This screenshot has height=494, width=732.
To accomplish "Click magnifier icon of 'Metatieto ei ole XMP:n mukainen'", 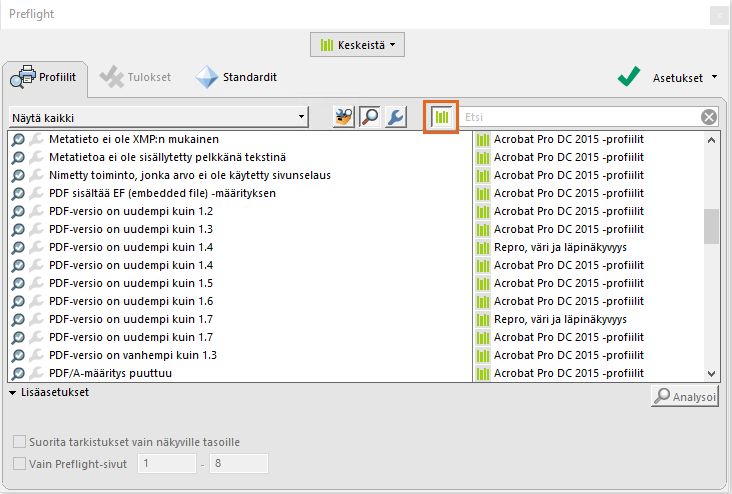I will tap(18, 139).
